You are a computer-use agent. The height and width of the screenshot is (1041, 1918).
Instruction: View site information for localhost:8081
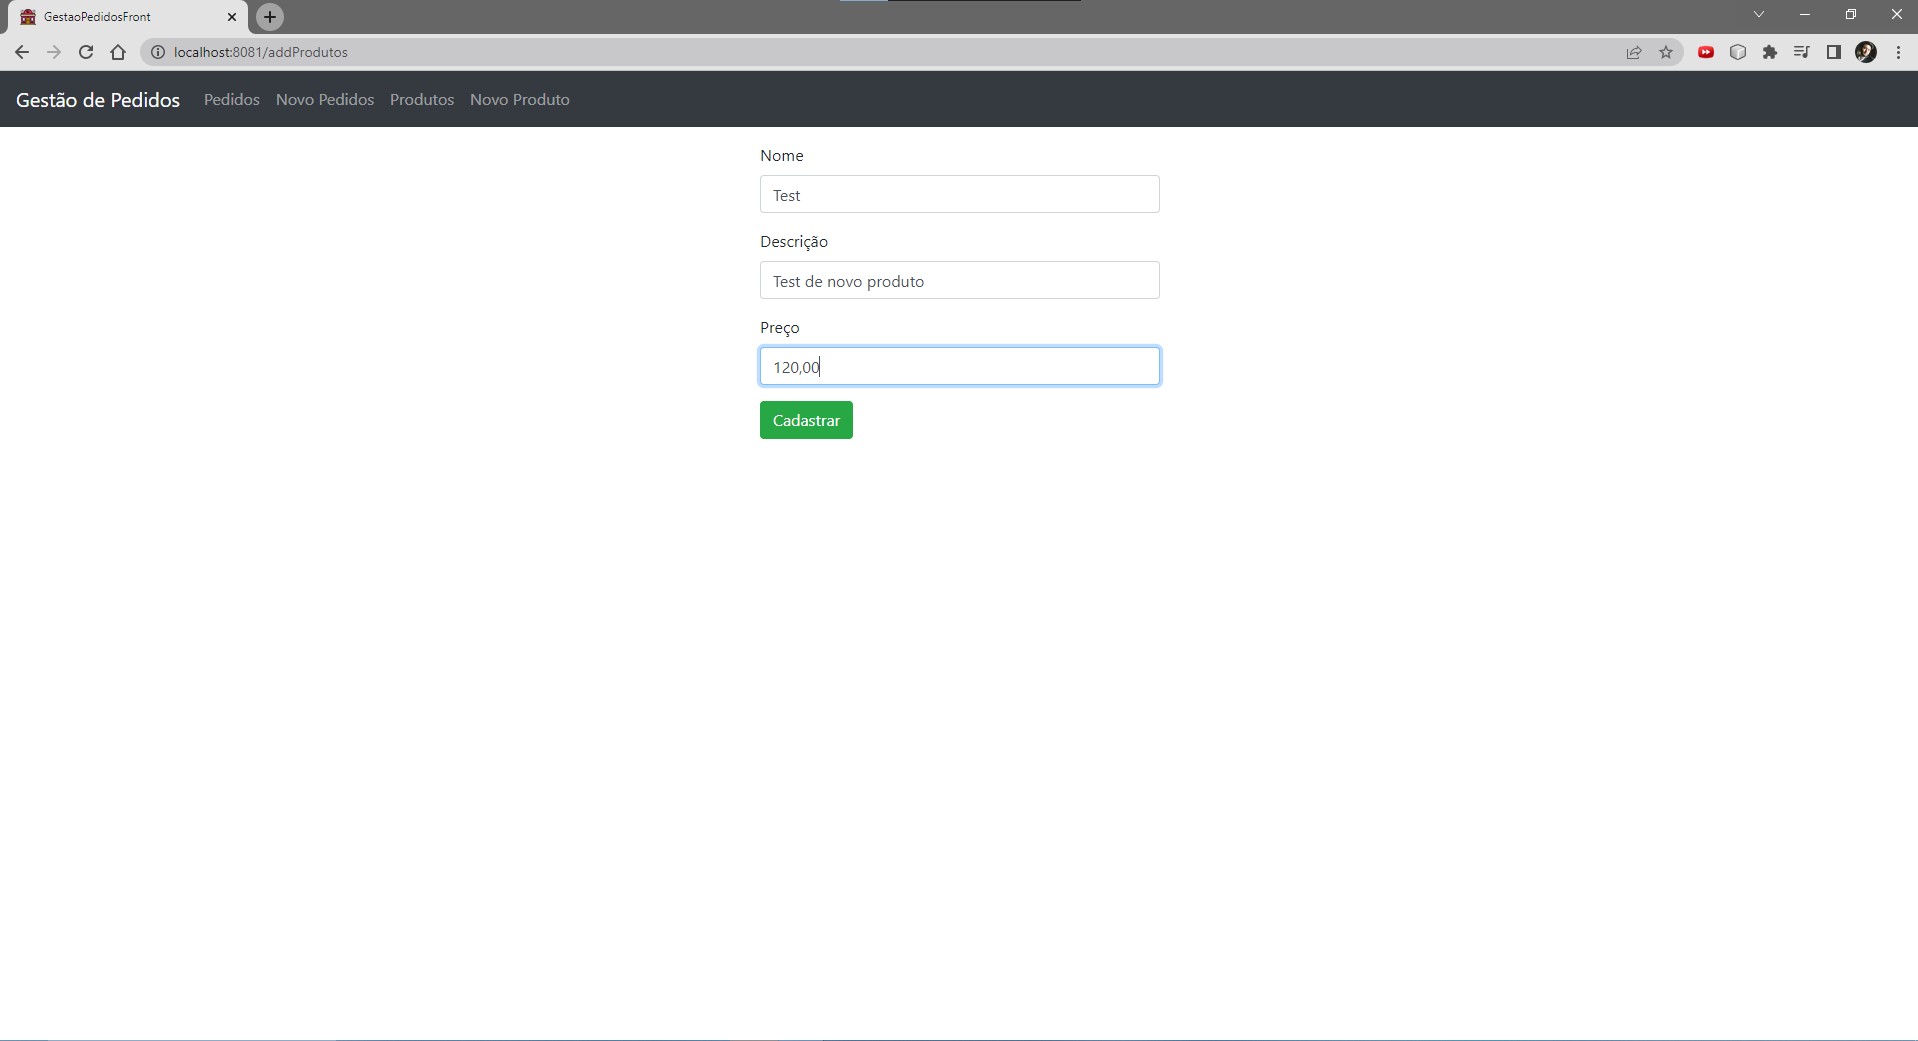pyautogui.click(x=157, y=52)
